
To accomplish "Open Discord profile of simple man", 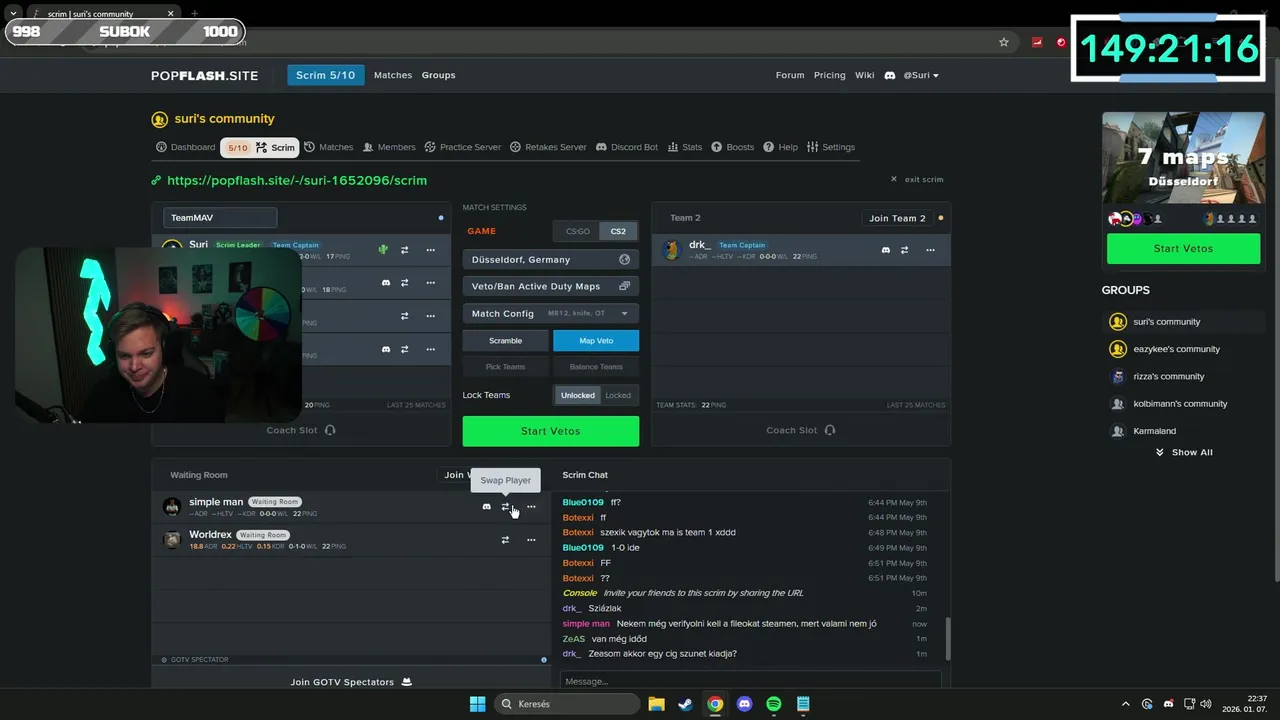I will click(x=487, y=507).
